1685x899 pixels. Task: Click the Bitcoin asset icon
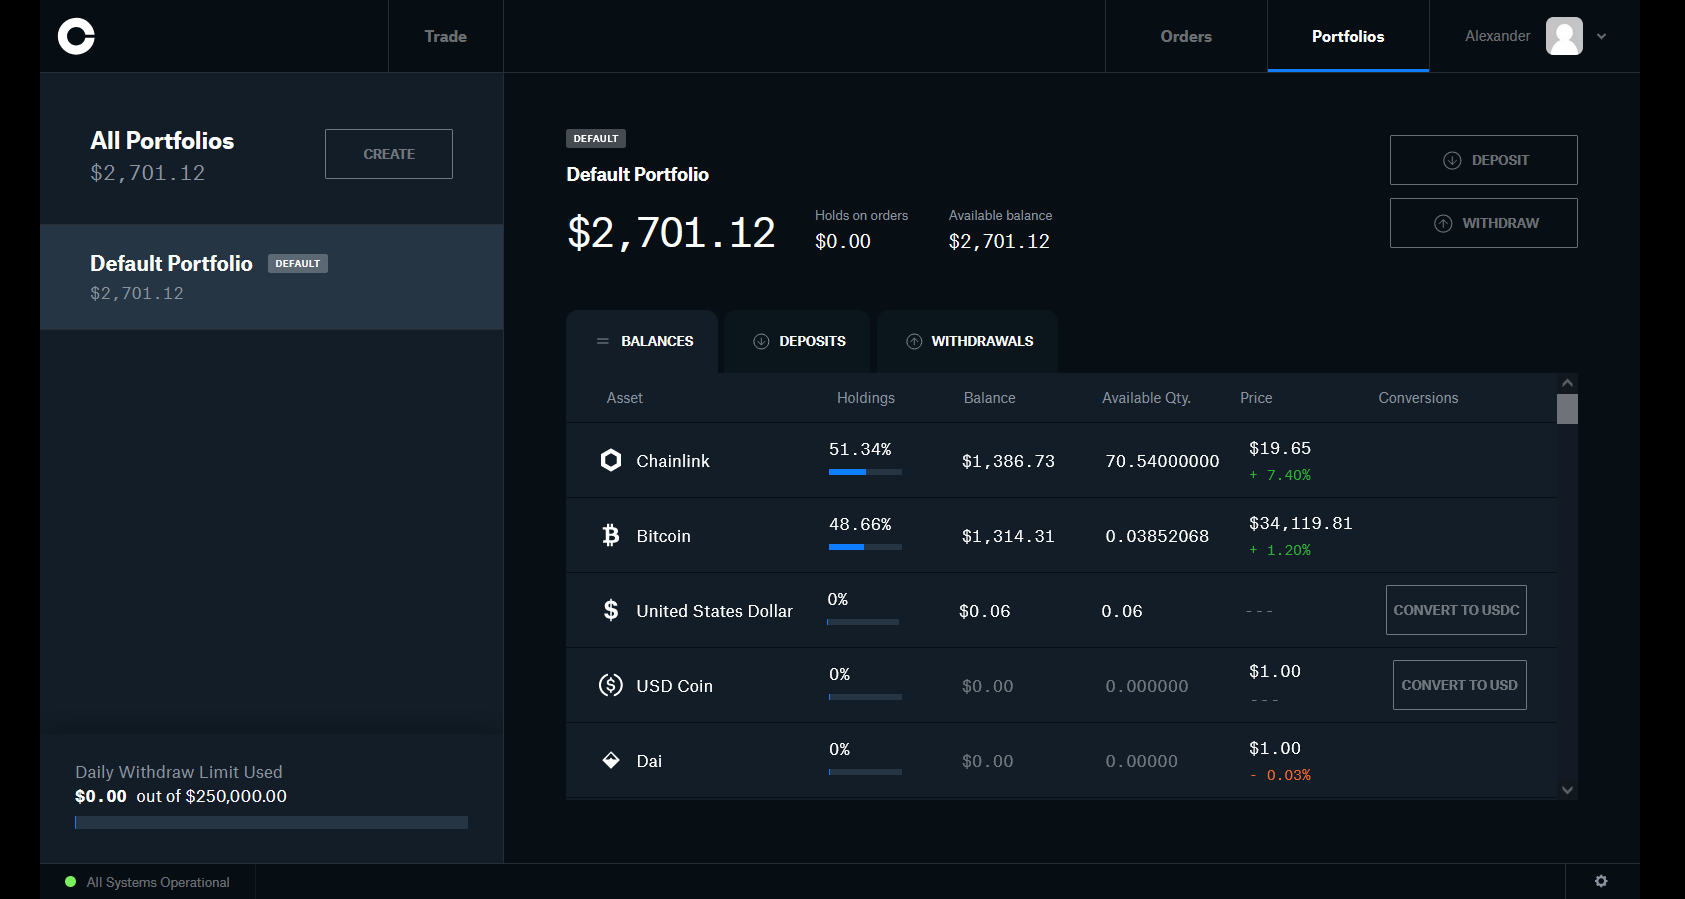point(611,535)
